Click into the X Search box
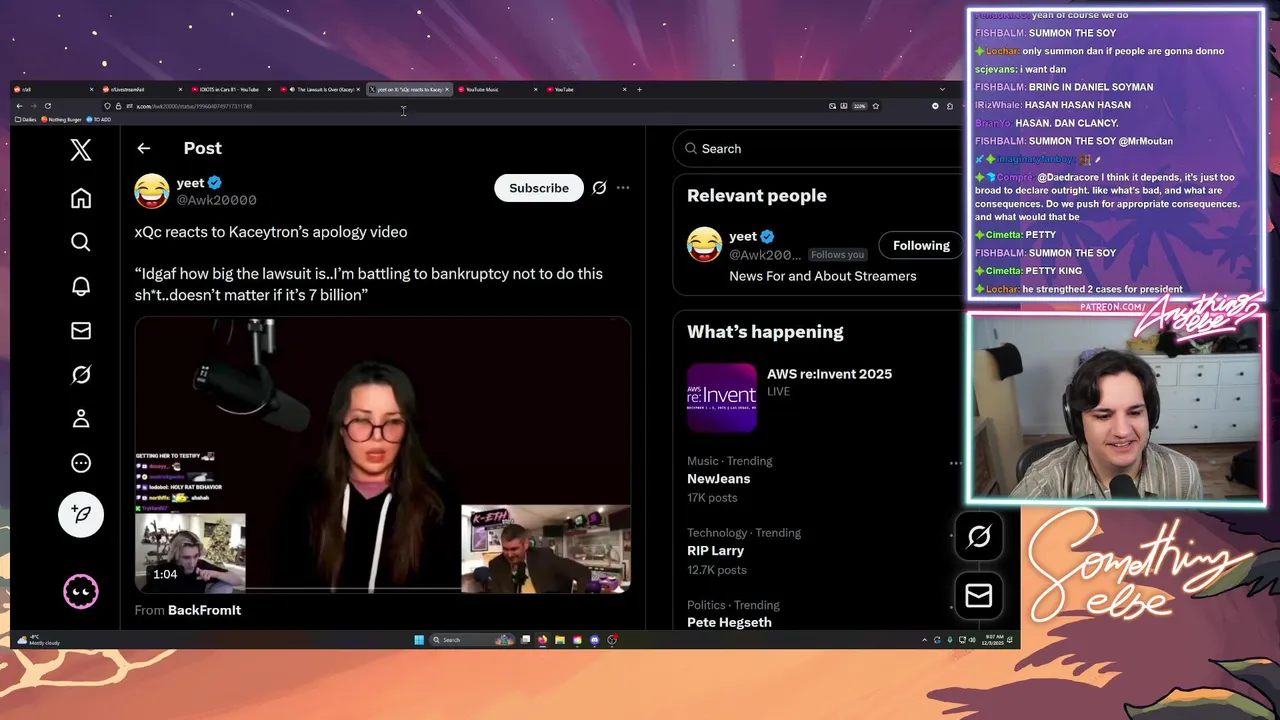 (x=820, y=149)
